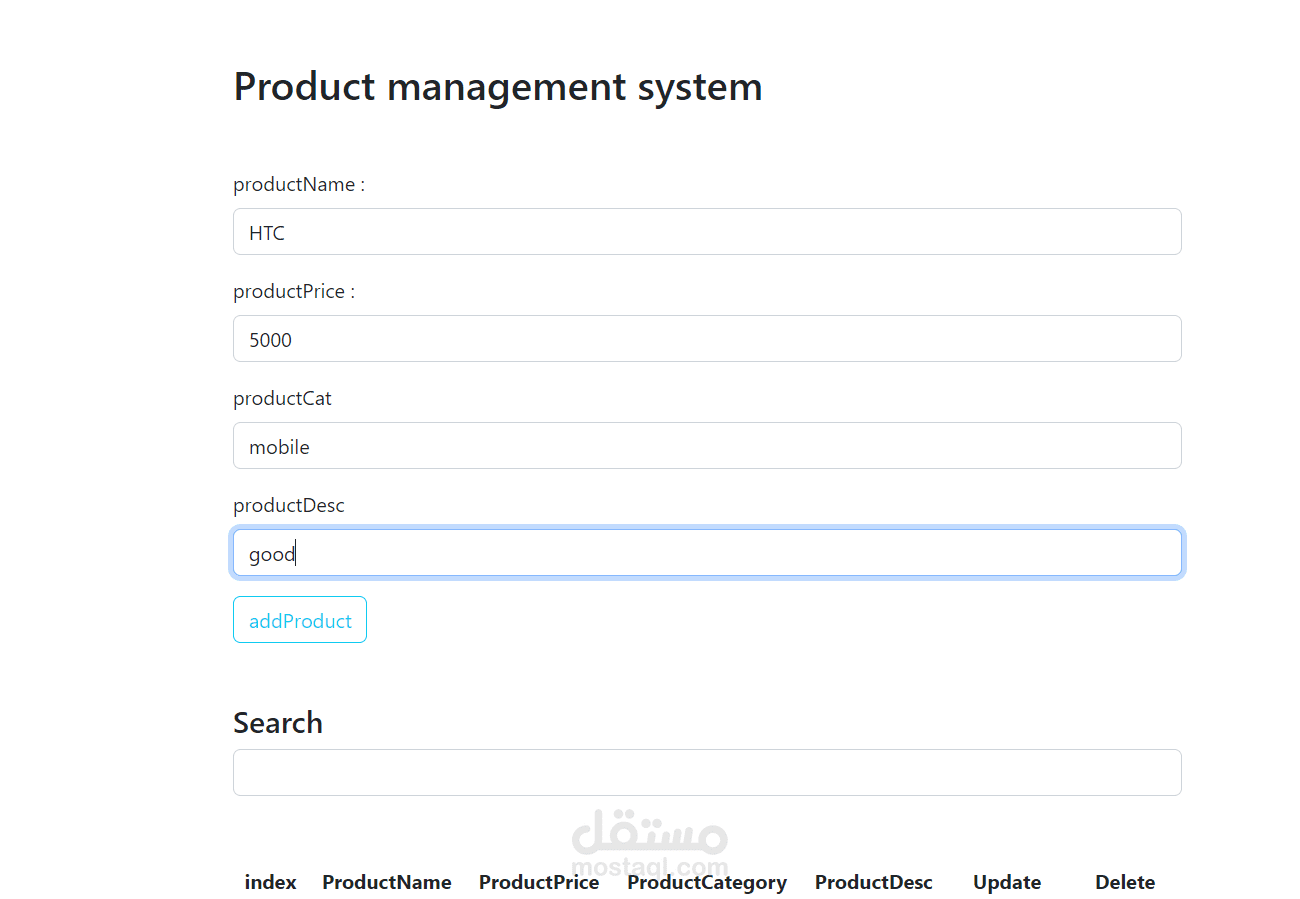Click the 'productCat' label
This screenshot has width=1300, height=899.
tap(282, 399)
